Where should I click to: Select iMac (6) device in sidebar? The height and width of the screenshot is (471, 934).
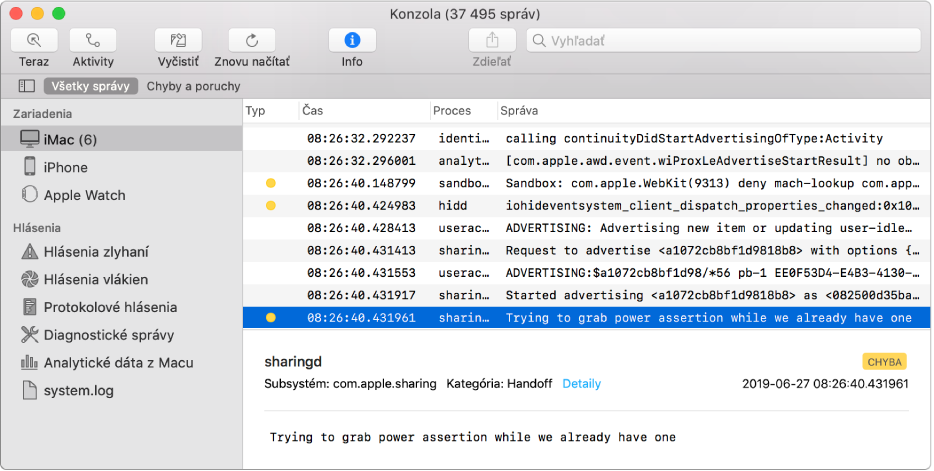click(122, 139)
